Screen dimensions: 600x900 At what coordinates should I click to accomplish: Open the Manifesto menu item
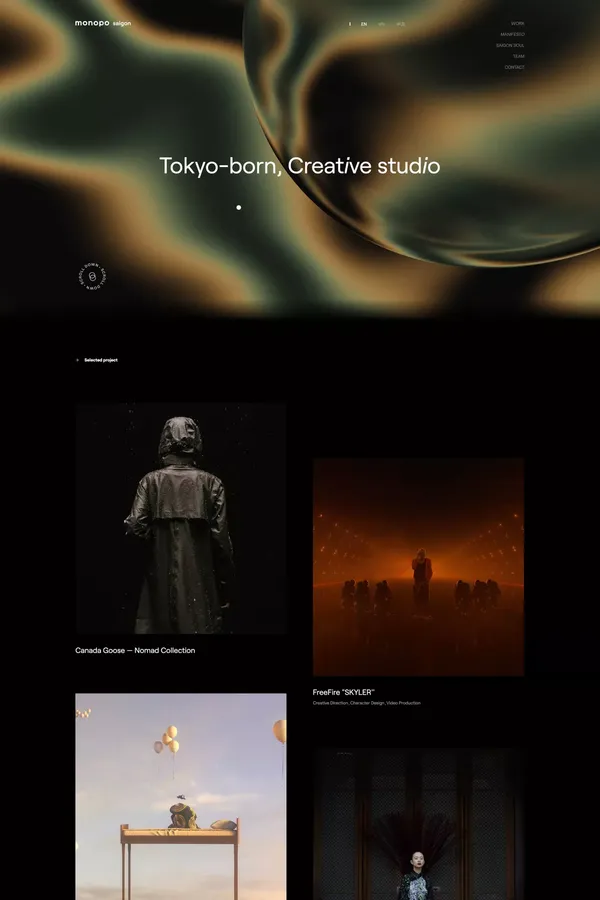(513, 34)
